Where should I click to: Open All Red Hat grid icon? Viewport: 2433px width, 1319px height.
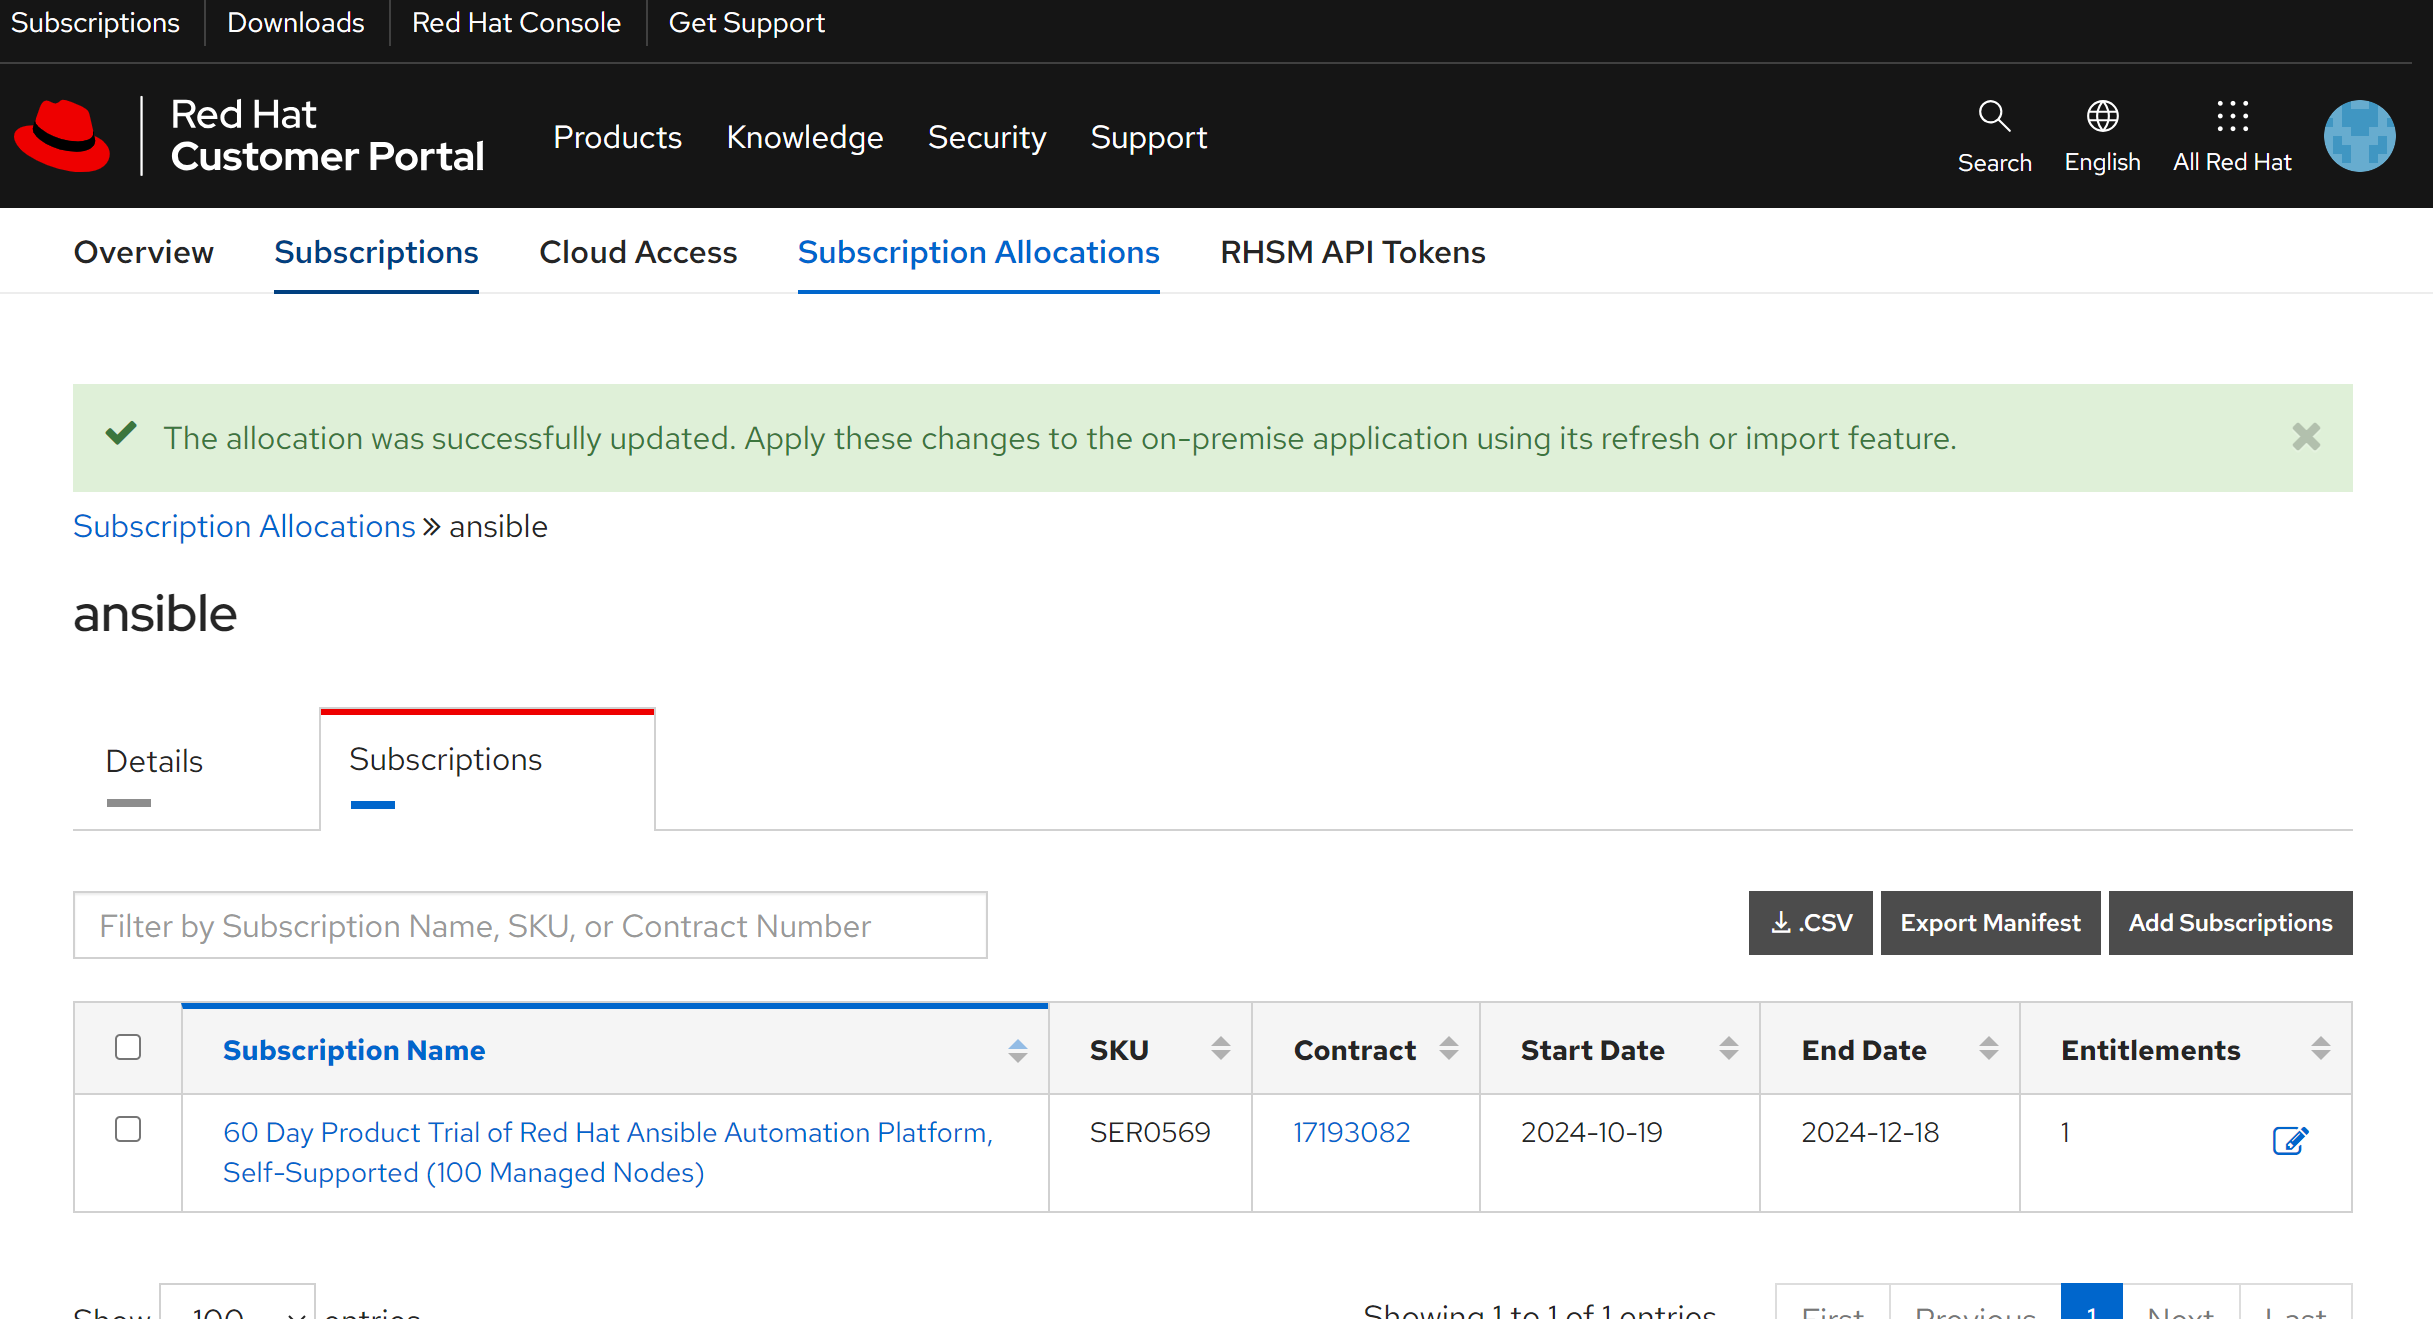(x=2231, y=117)
